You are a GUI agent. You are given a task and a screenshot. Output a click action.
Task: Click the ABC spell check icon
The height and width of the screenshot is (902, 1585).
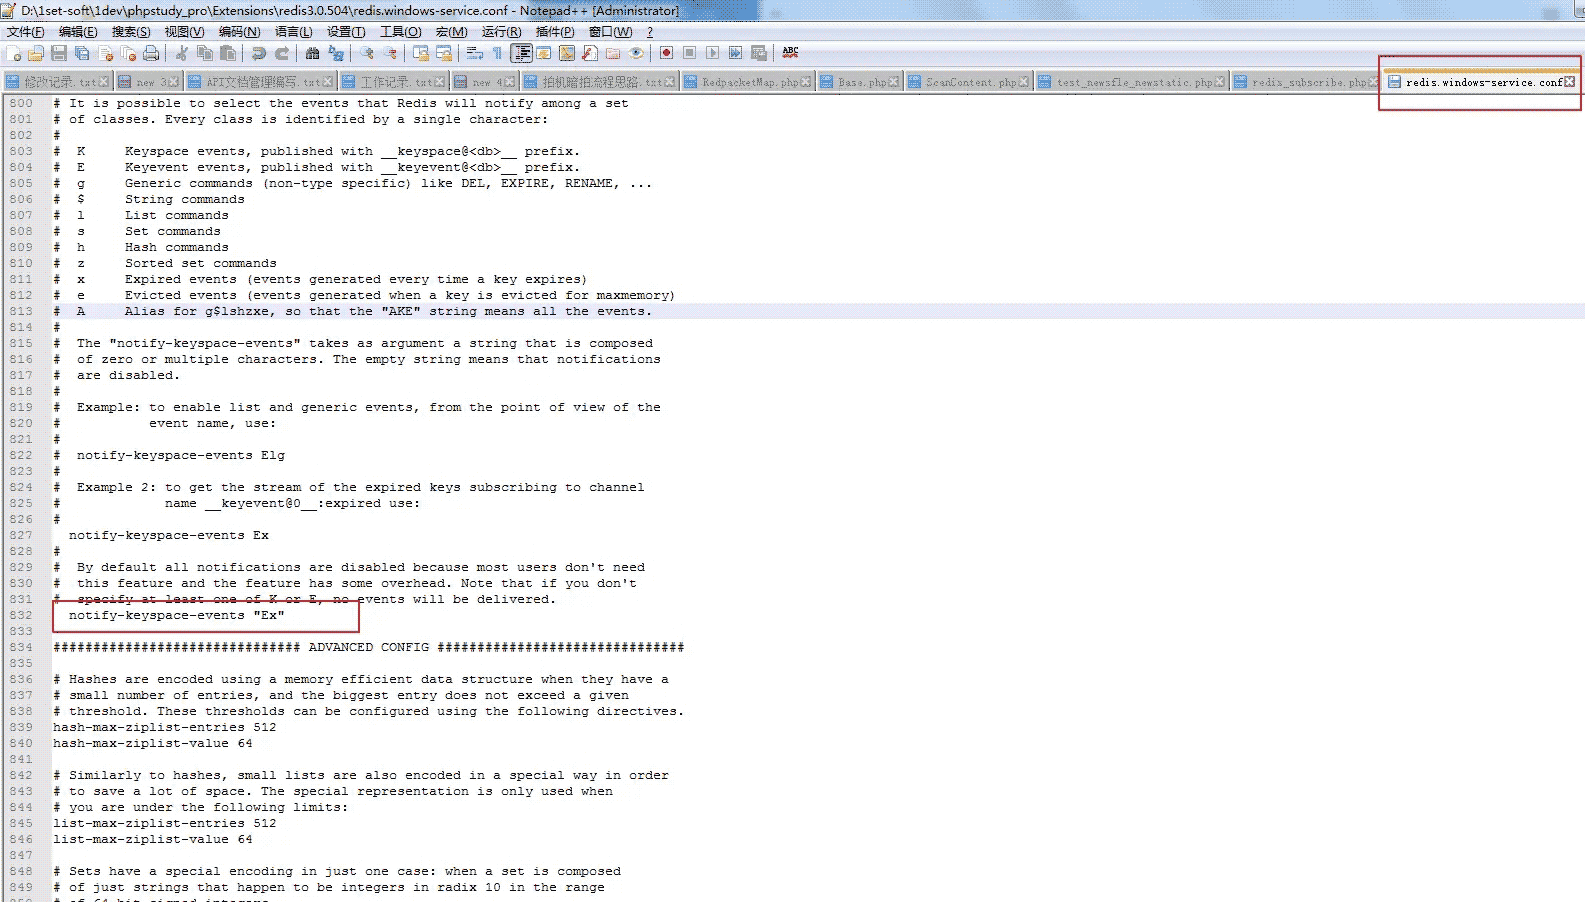790,52
